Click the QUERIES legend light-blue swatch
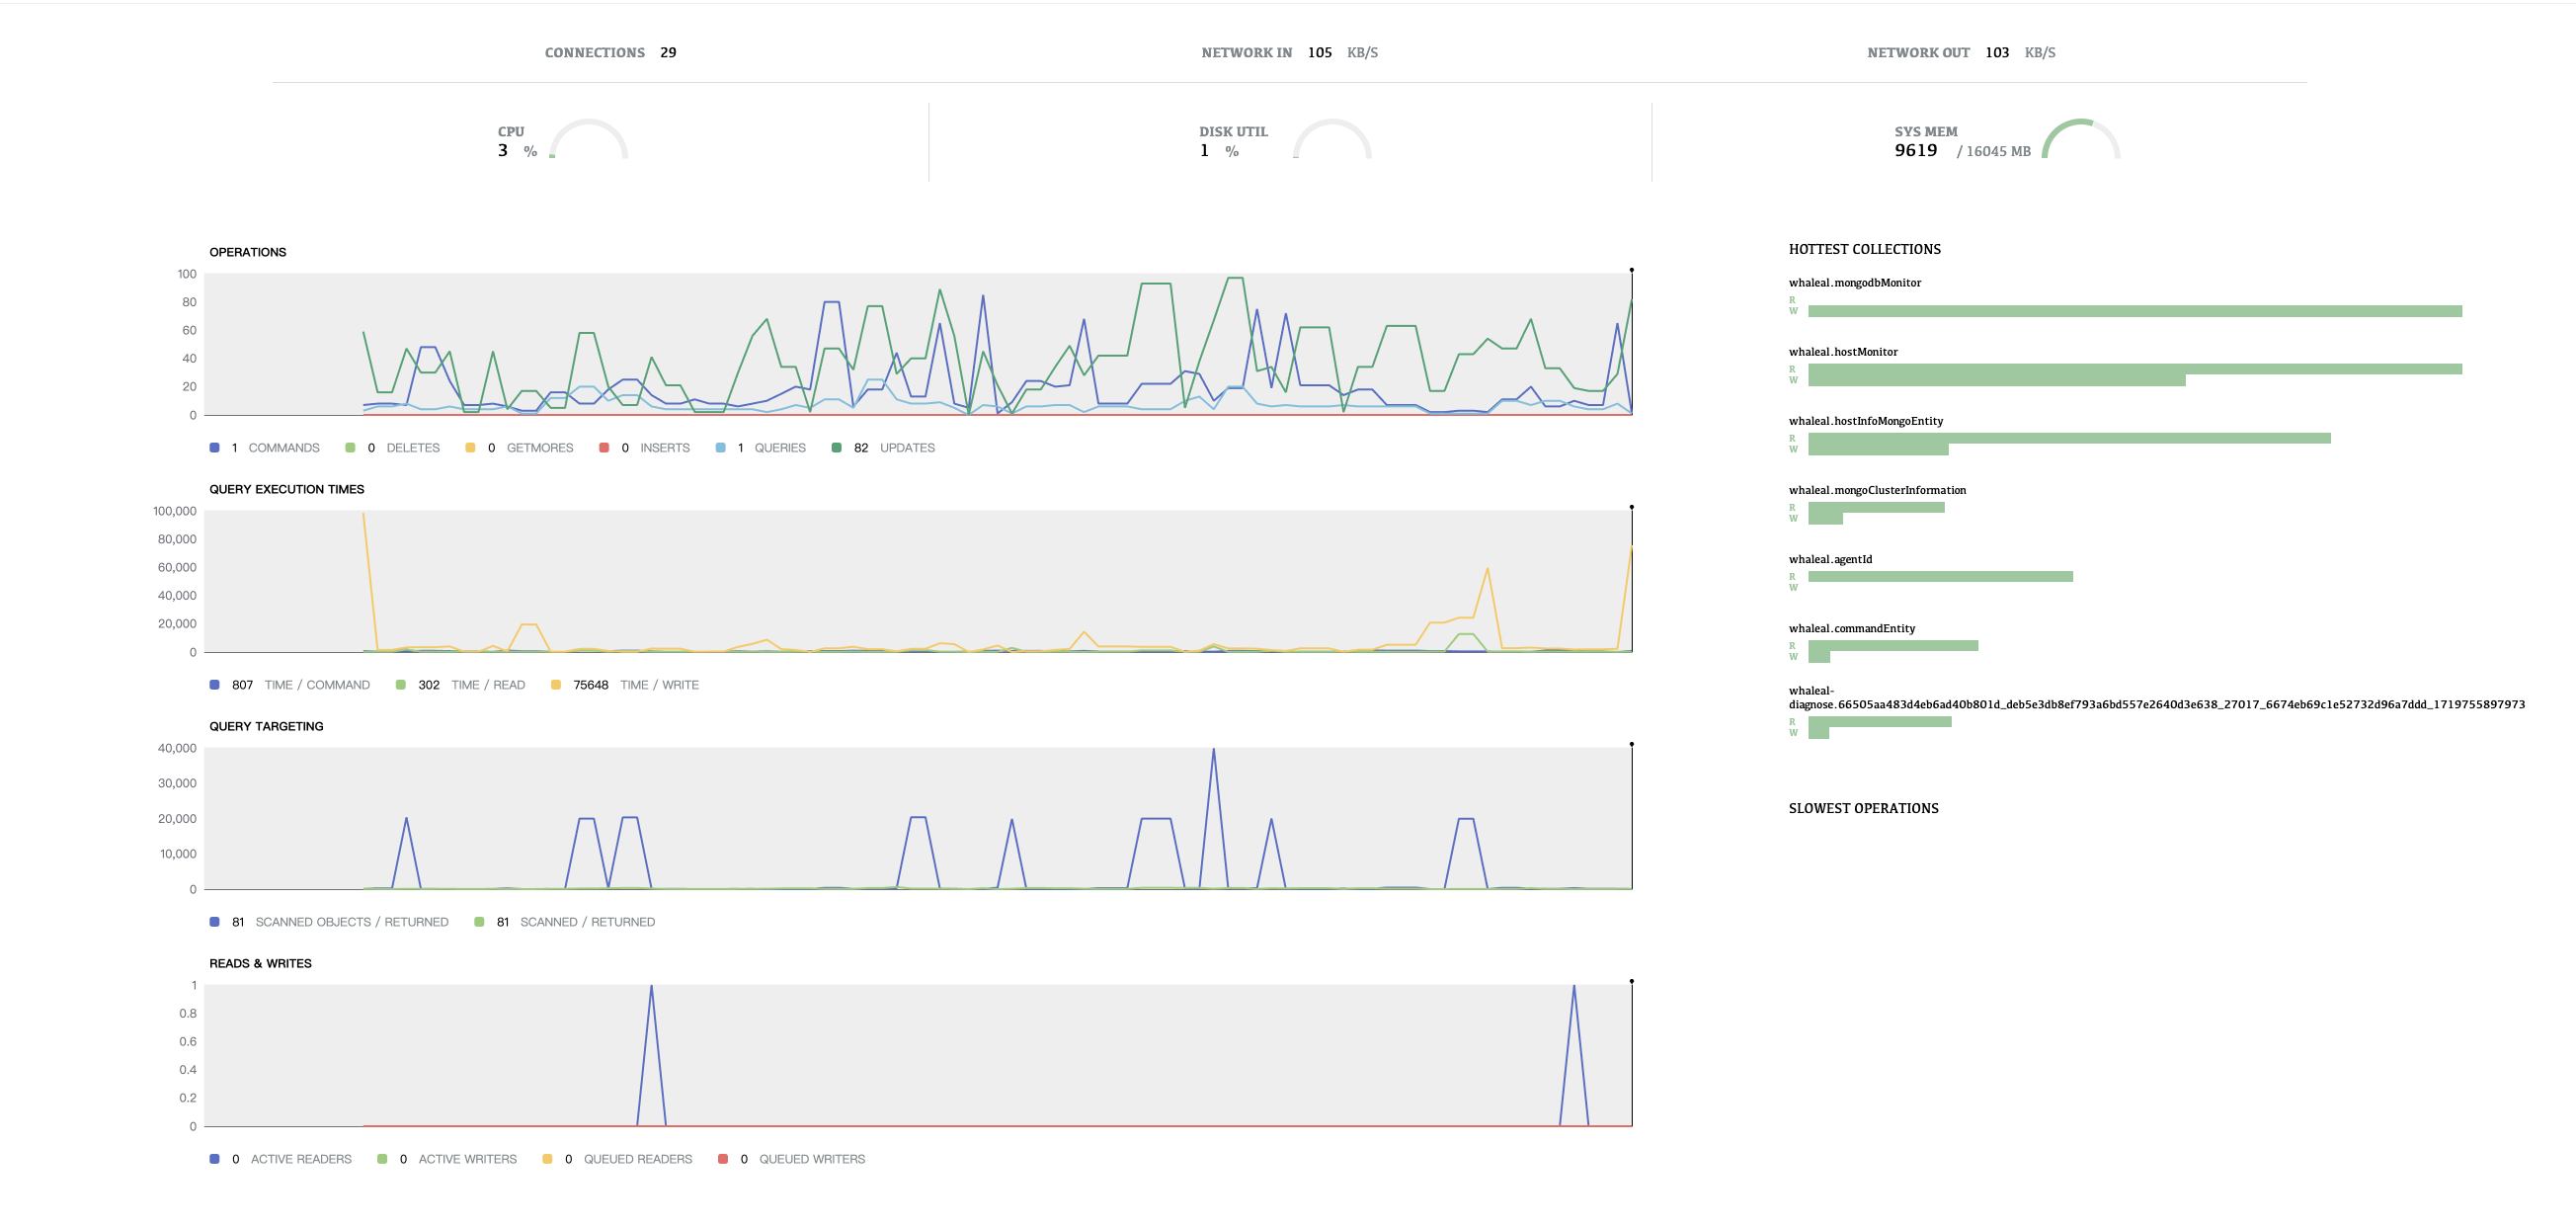Viewport: 2576px width, 1227px height. click(x=721, y=448)
